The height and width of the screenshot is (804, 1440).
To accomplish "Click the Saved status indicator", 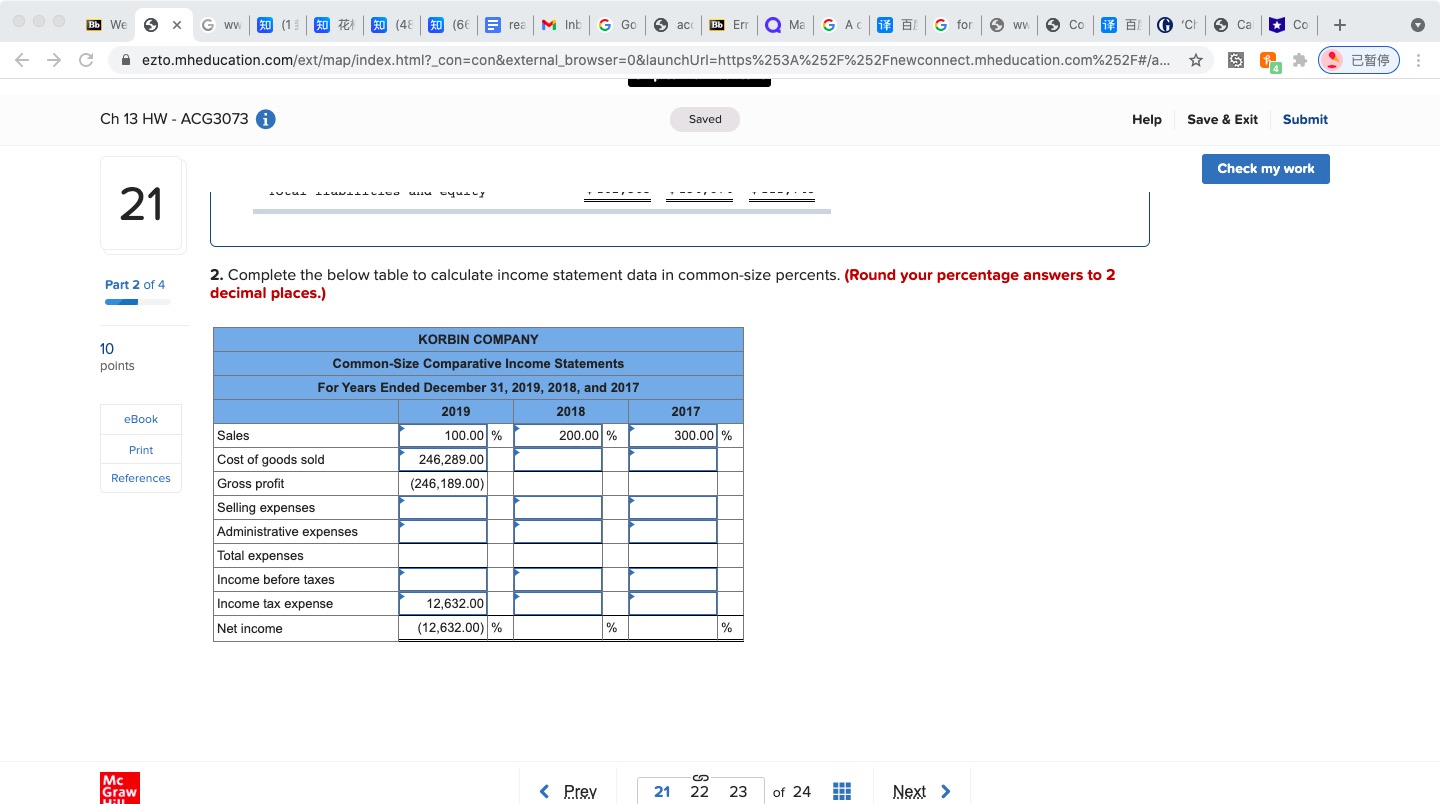I will [705, 119].
